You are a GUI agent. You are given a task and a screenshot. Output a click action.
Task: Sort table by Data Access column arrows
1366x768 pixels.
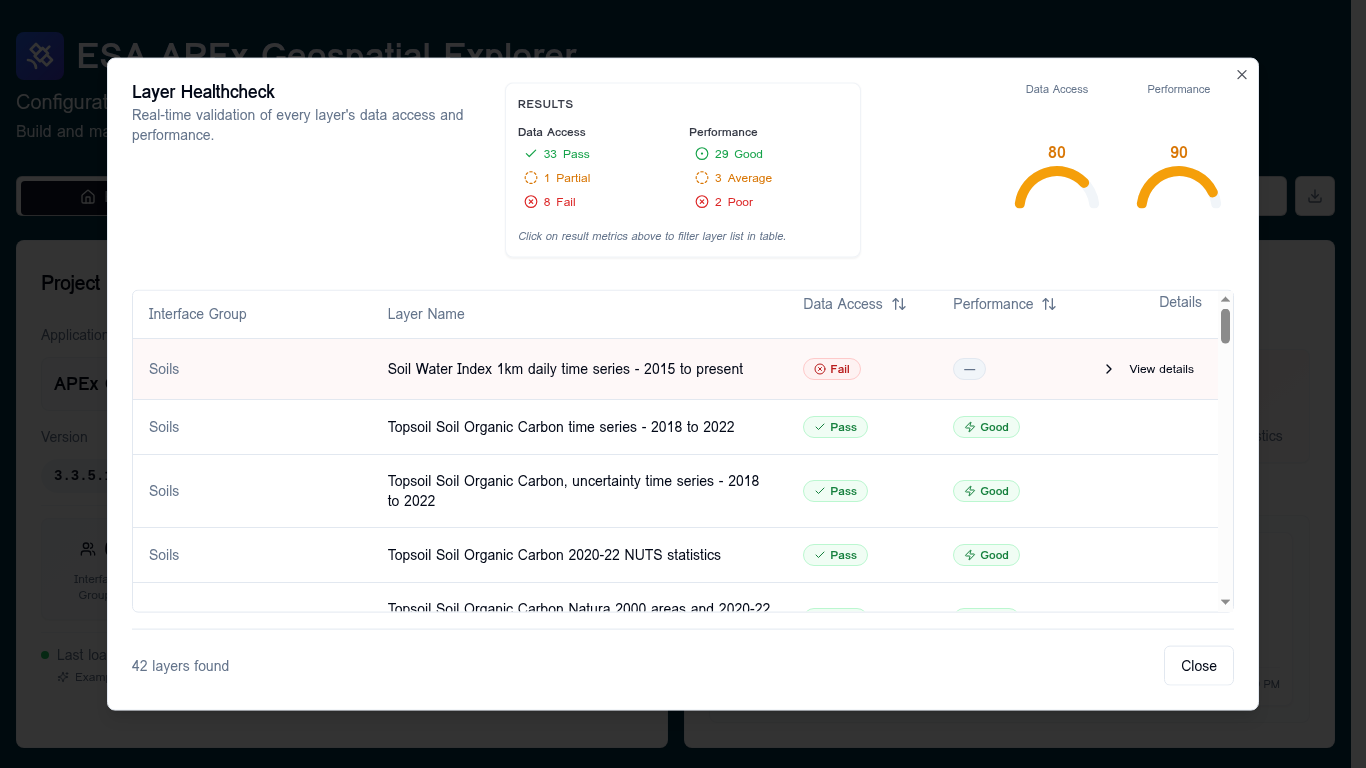tap(899, 304)
